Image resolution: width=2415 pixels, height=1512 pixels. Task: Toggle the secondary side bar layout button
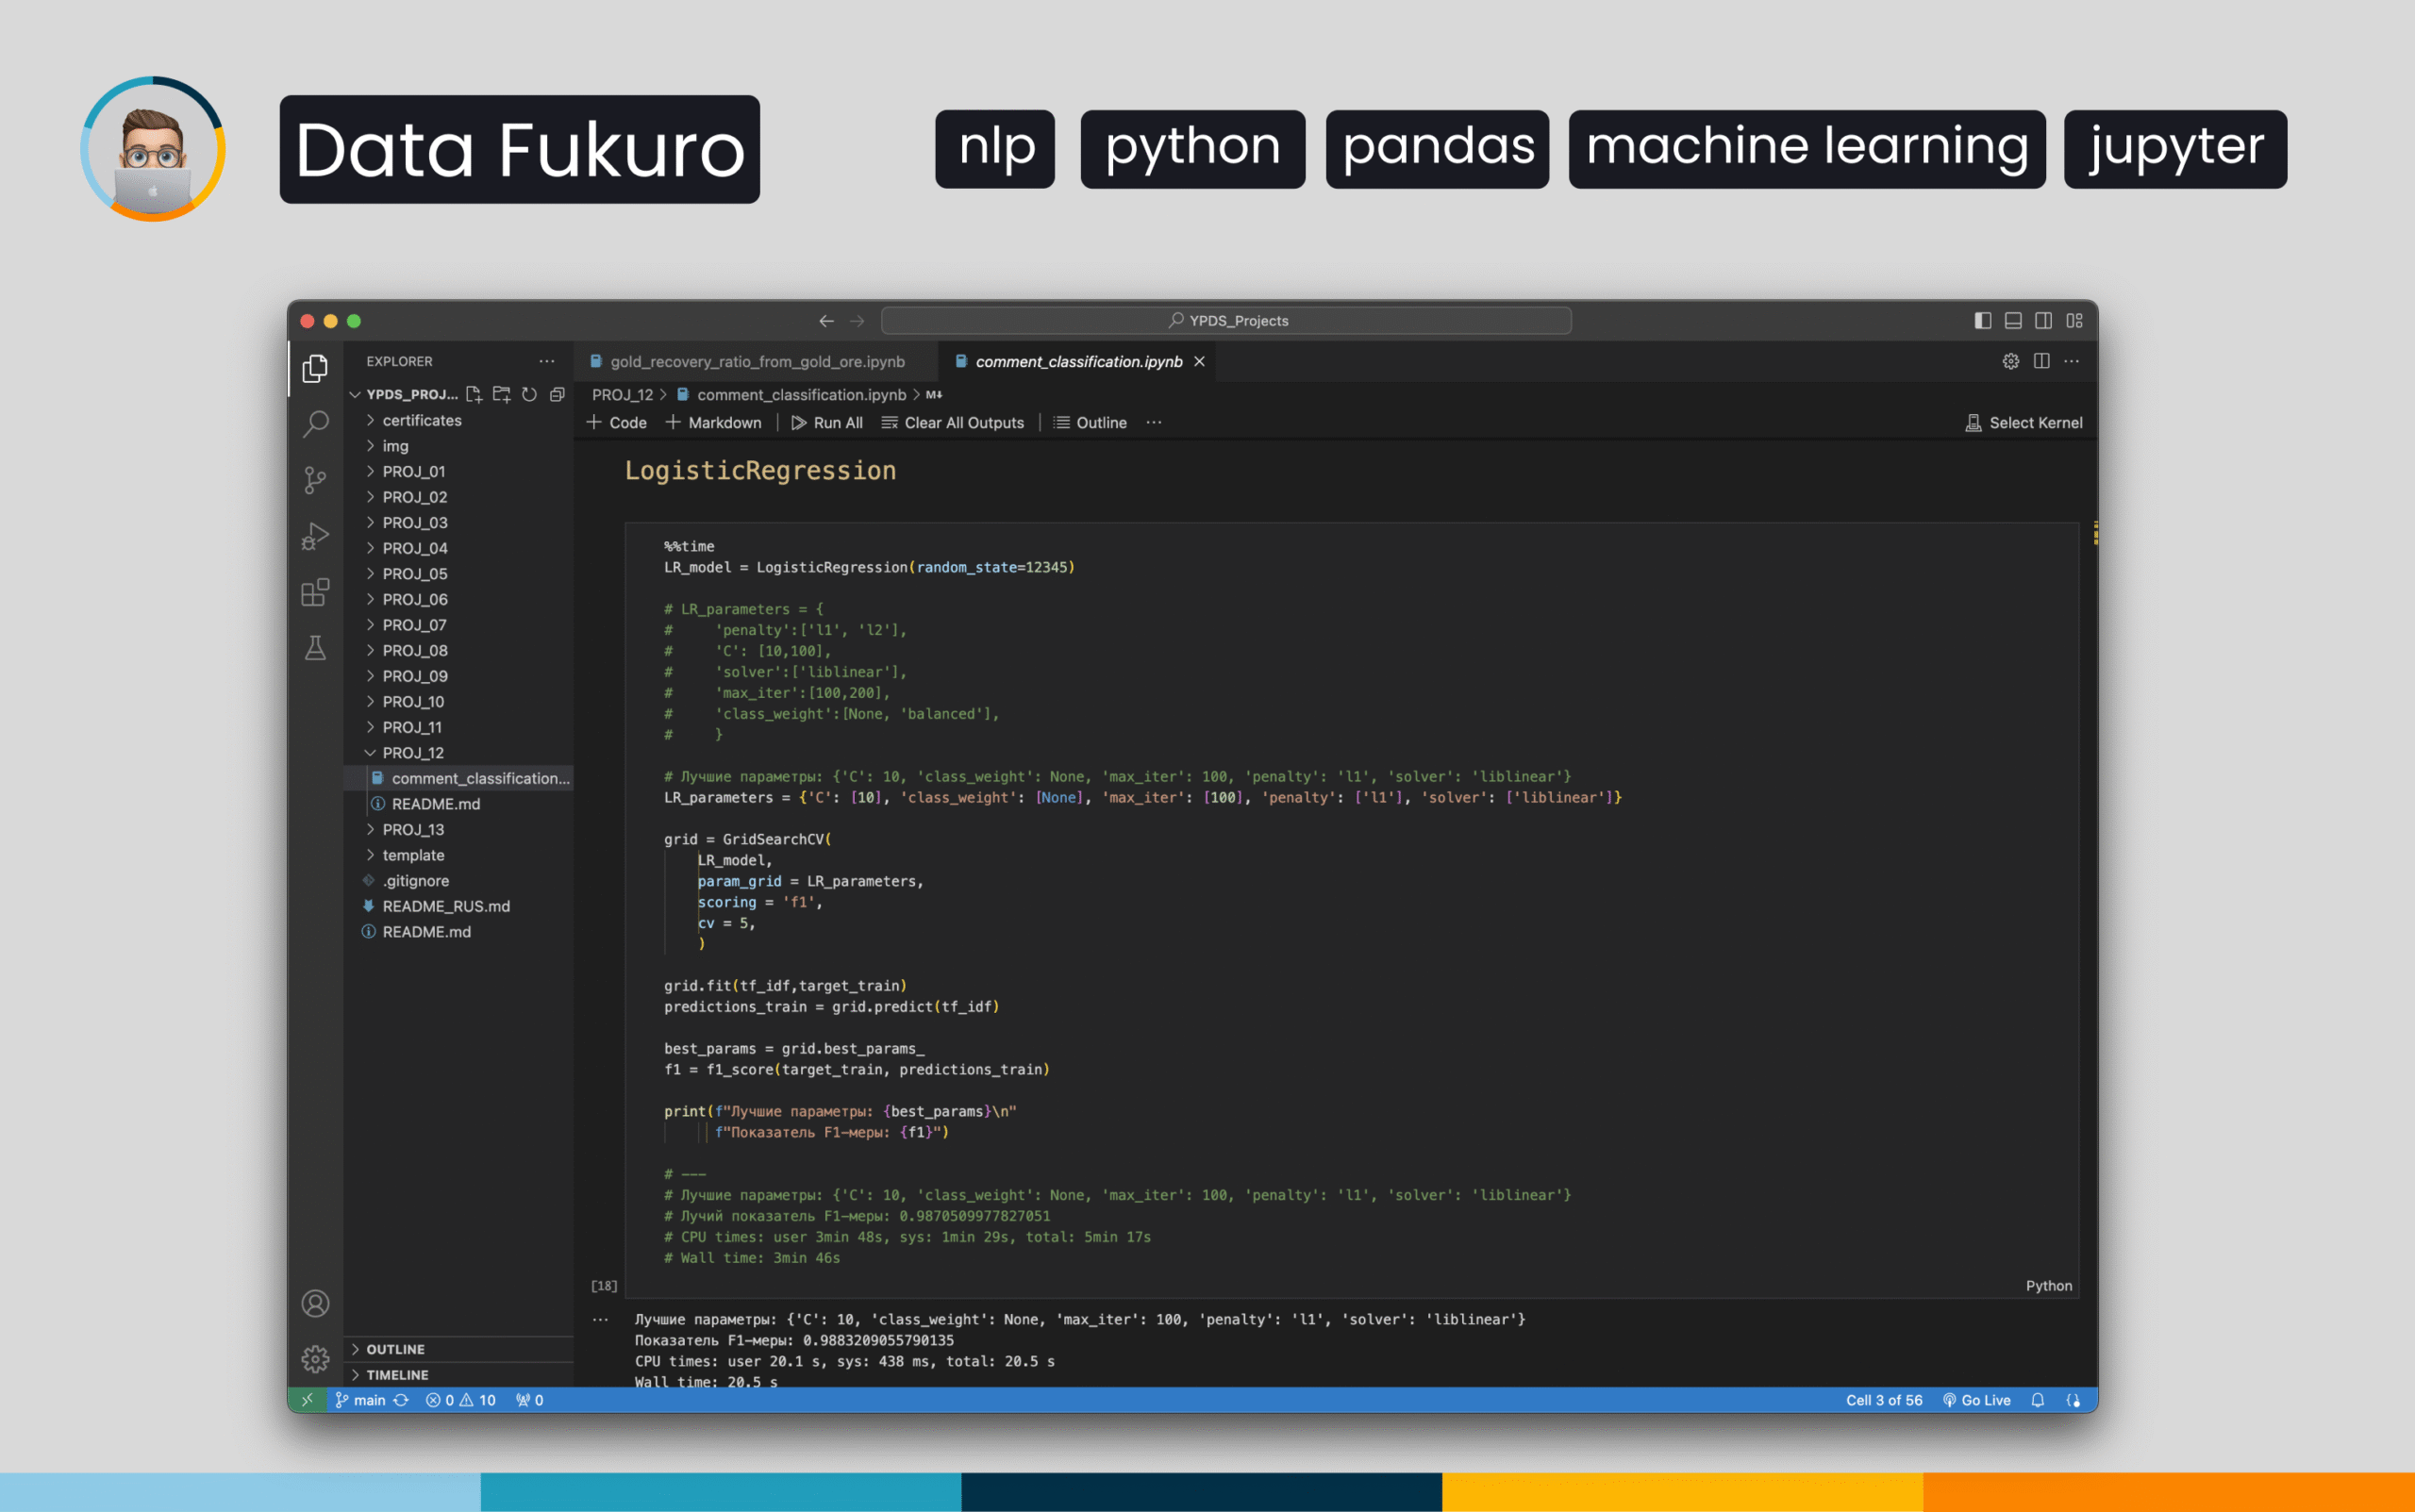[2044, 321]
